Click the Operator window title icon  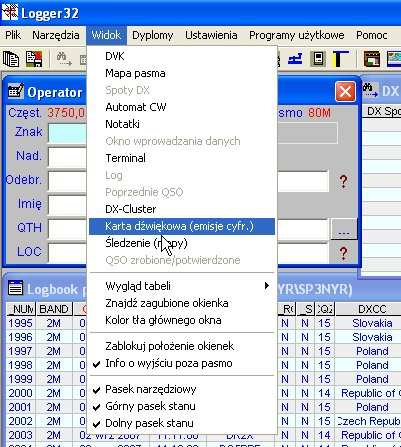(15, 91)
